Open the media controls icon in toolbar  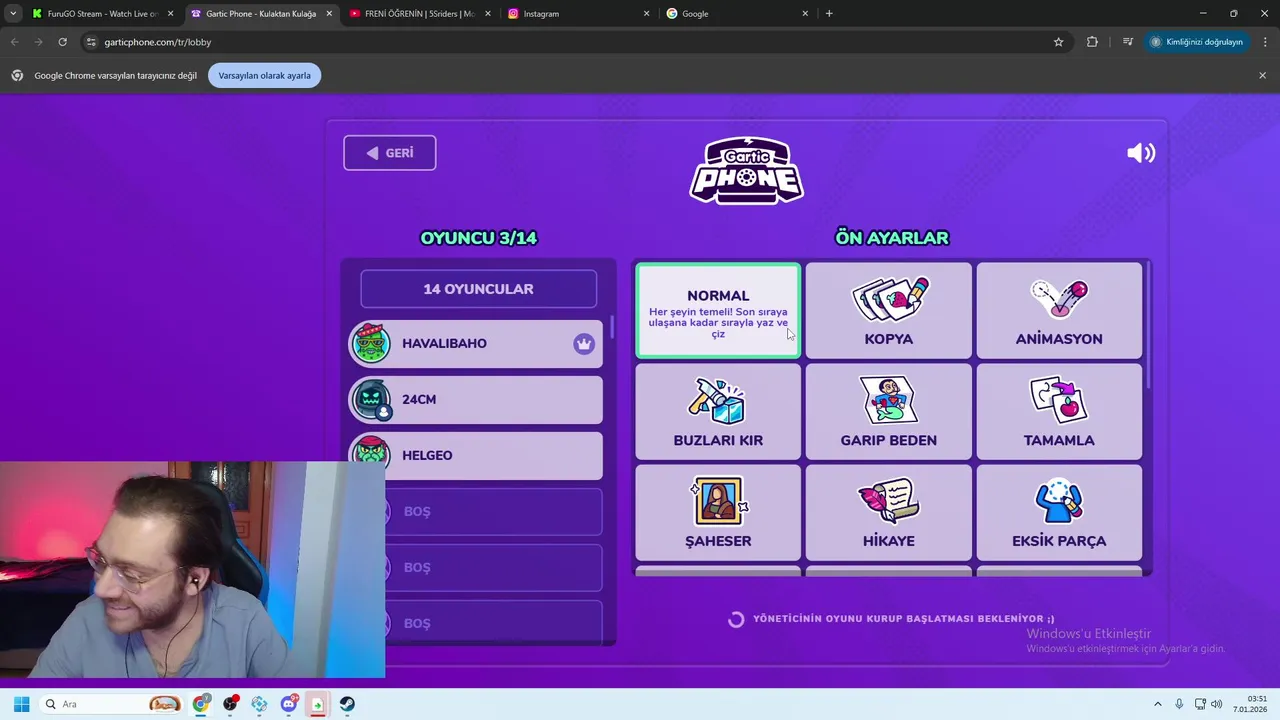1128,42
